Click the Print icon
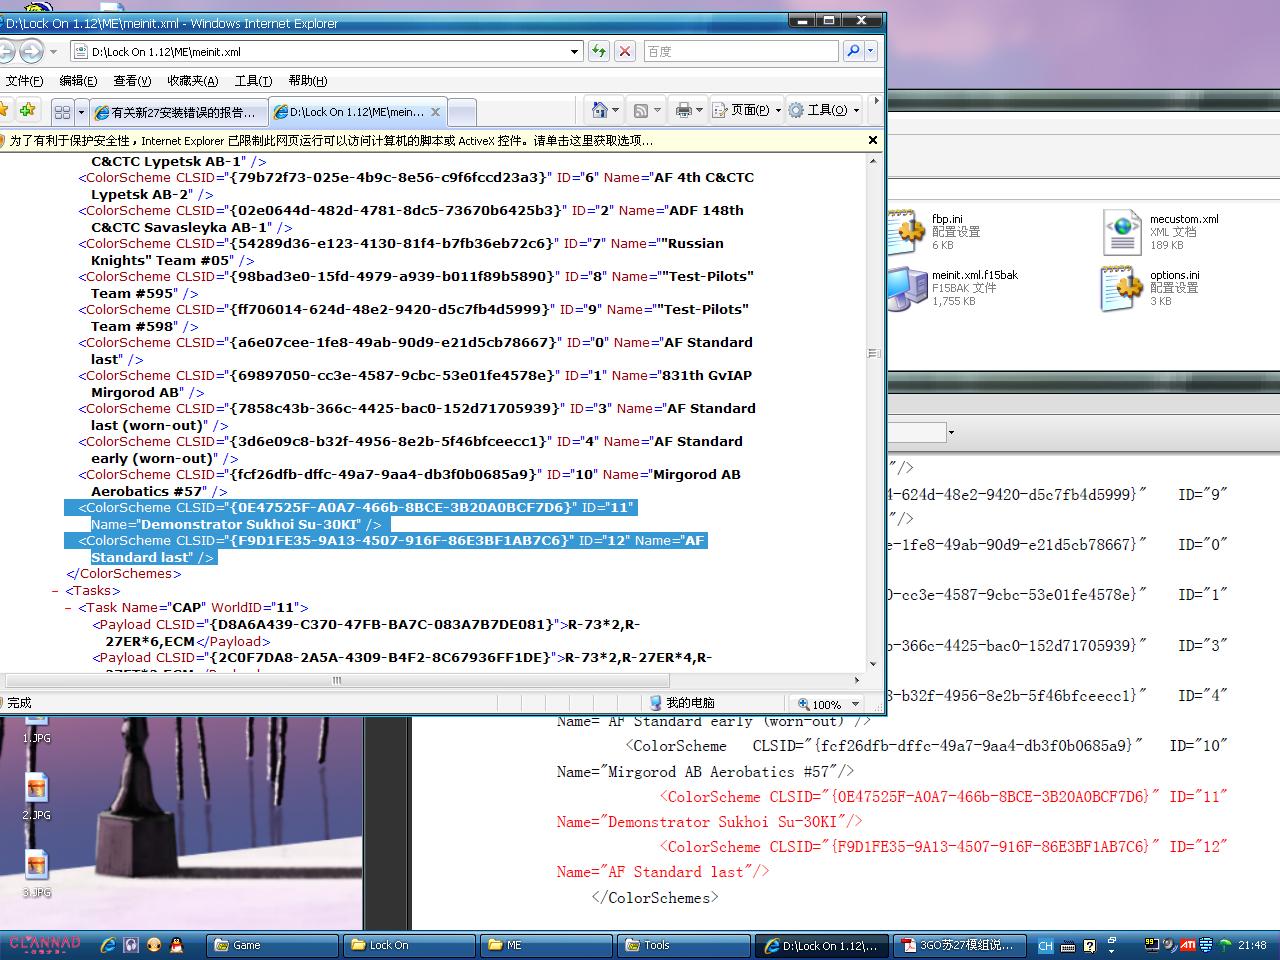 pyautogui.click(x=683, y=110)
